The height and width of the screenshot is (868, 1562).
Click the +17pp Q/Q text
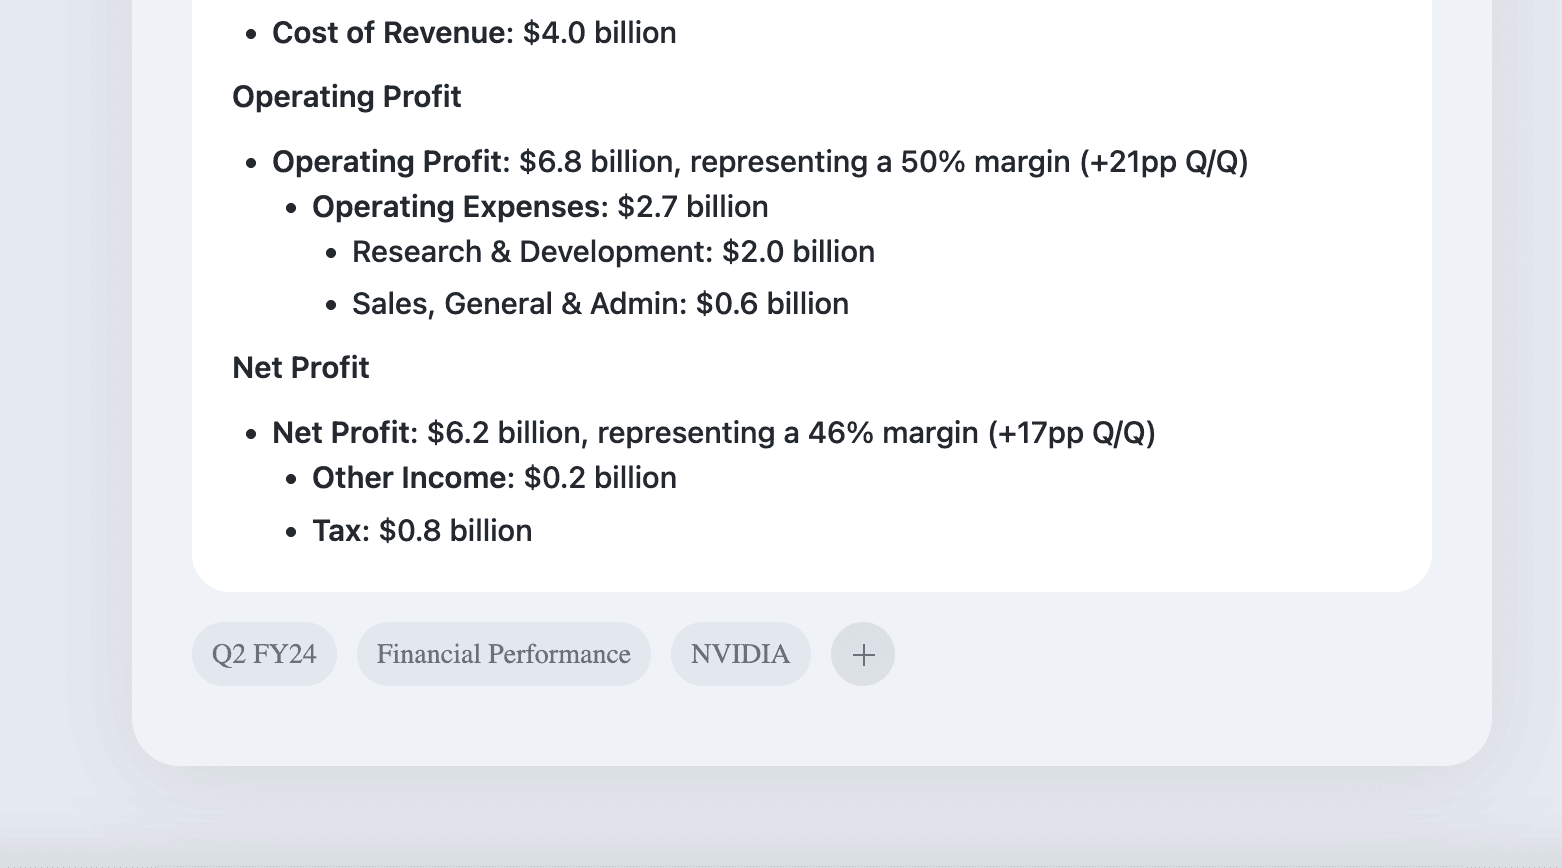pyautogui.click(x=1071, y=433)
